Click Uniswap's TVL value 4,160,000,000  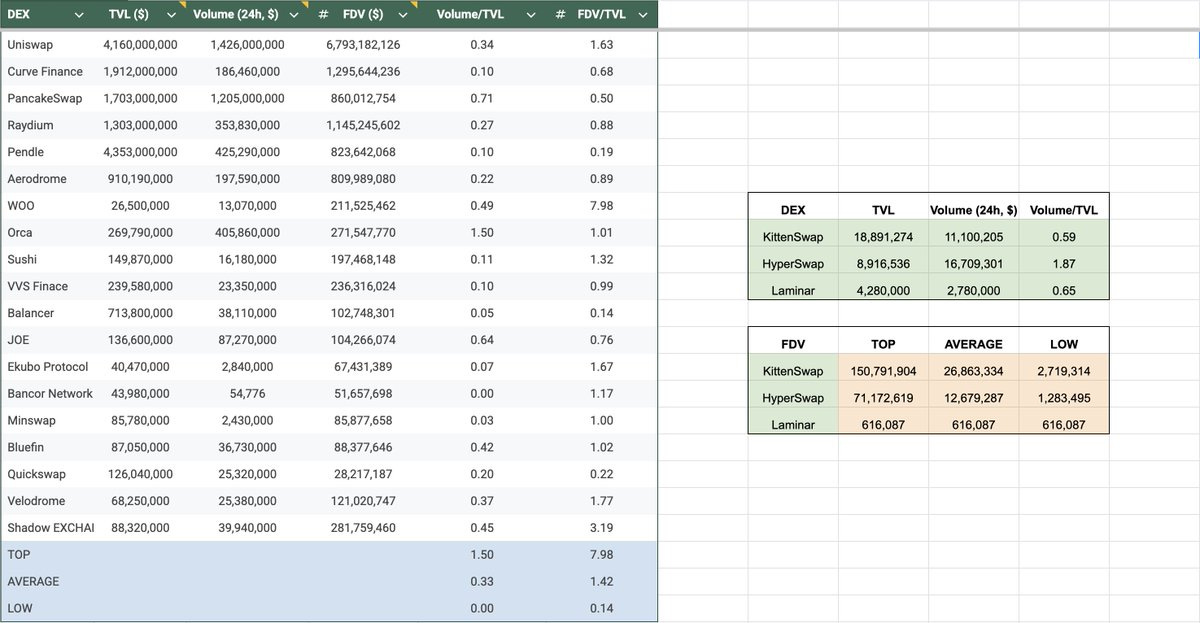[140, 45]
